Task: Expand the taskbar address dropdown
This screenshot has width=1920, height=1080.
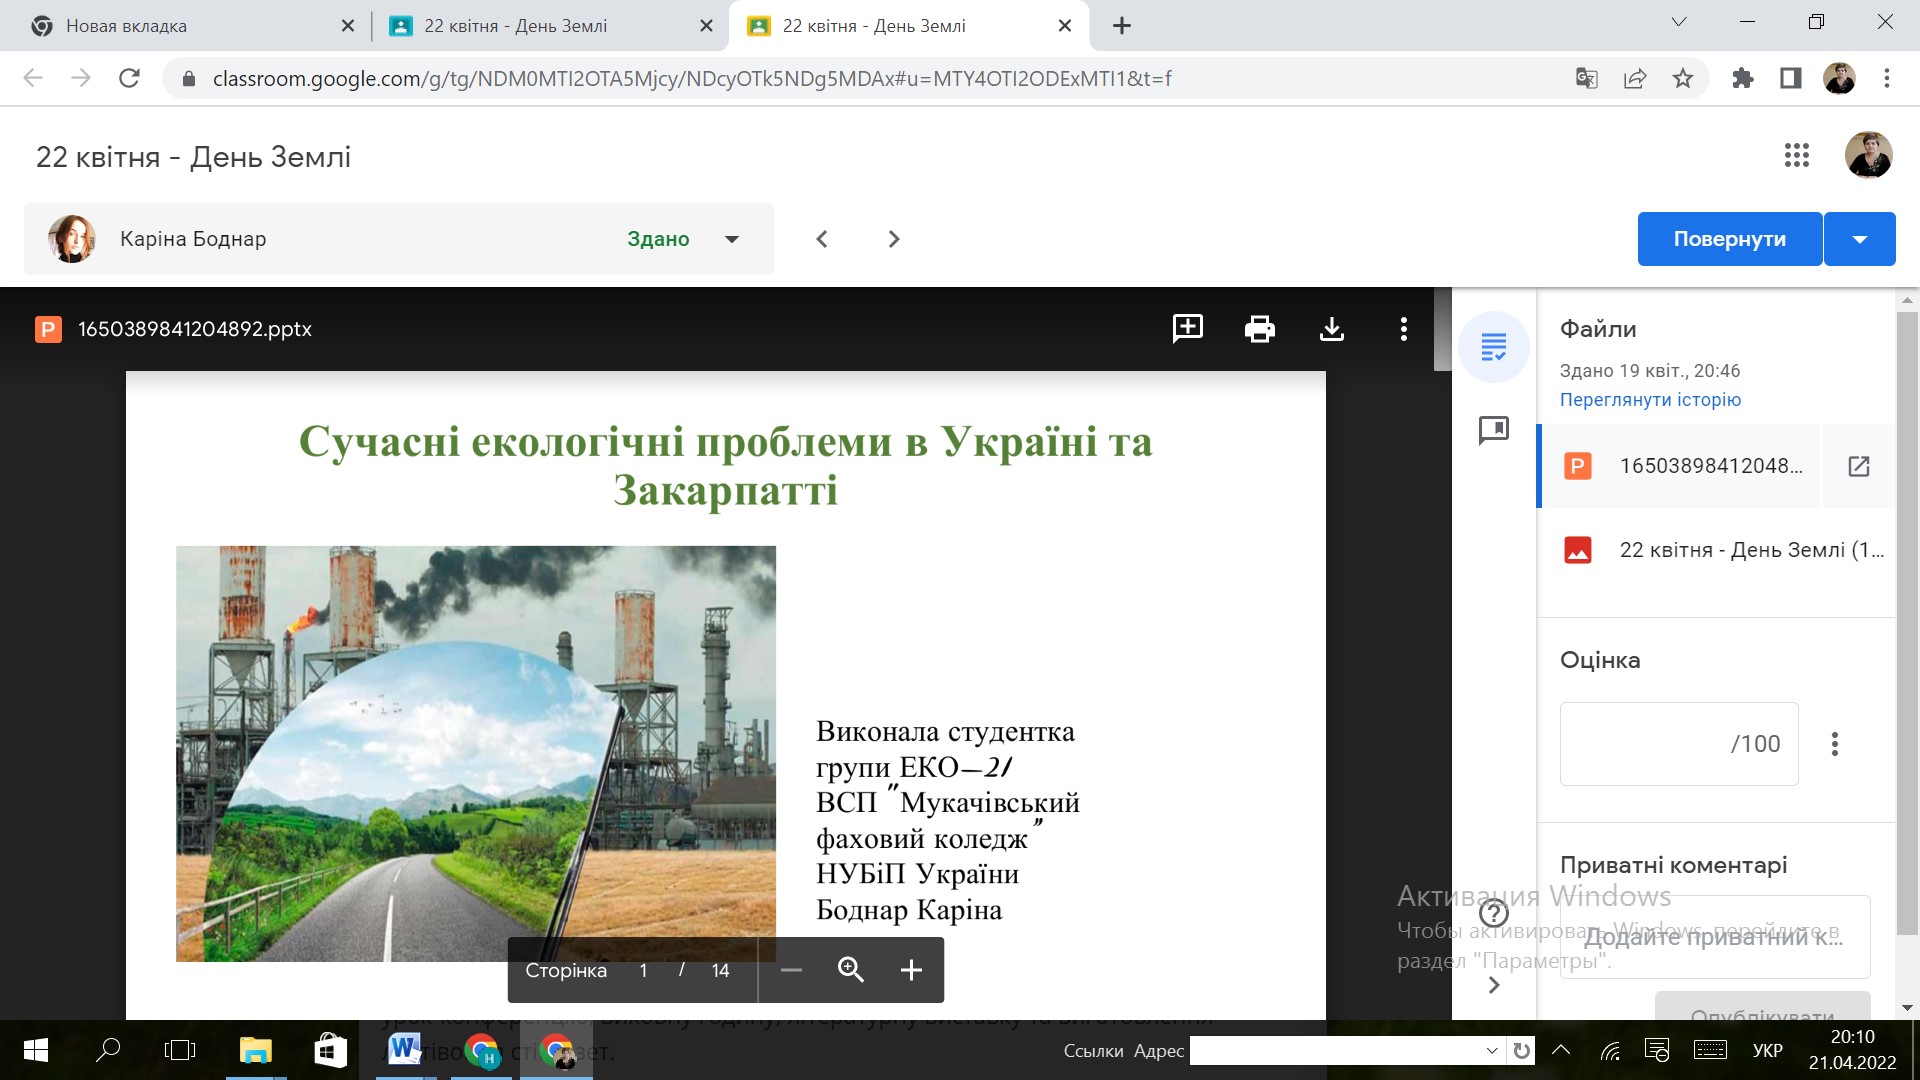Action: coord(1492,1050)
